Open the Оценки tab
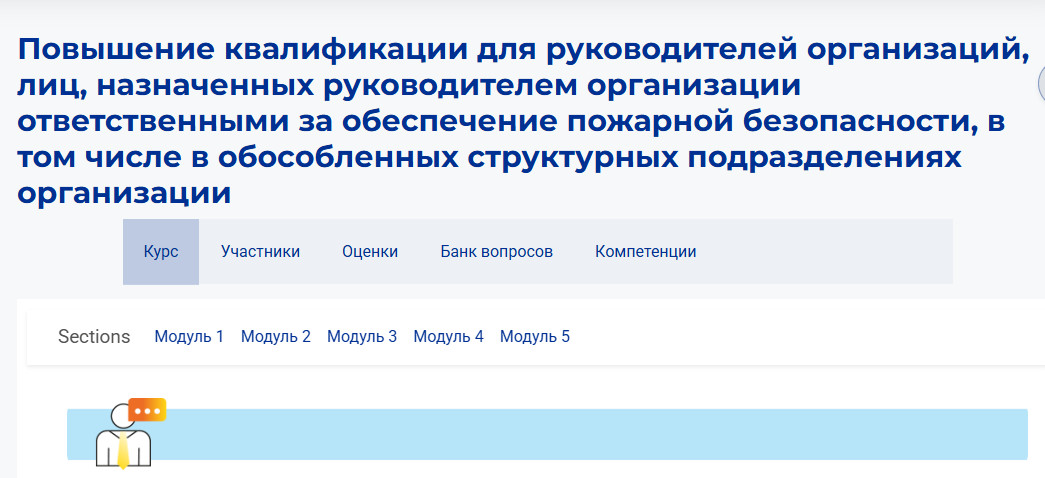The image size is (1045, 478). pos(370,252)
